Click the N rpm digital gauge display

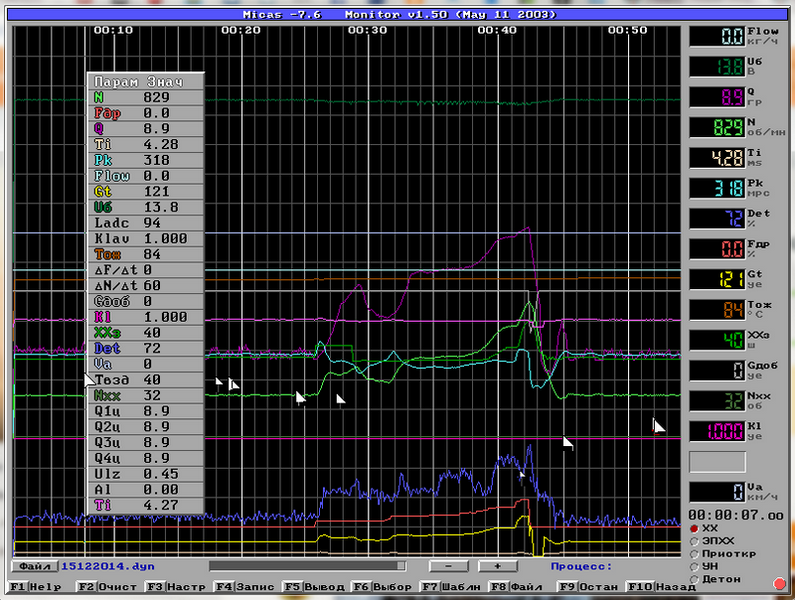pos(717,128)
